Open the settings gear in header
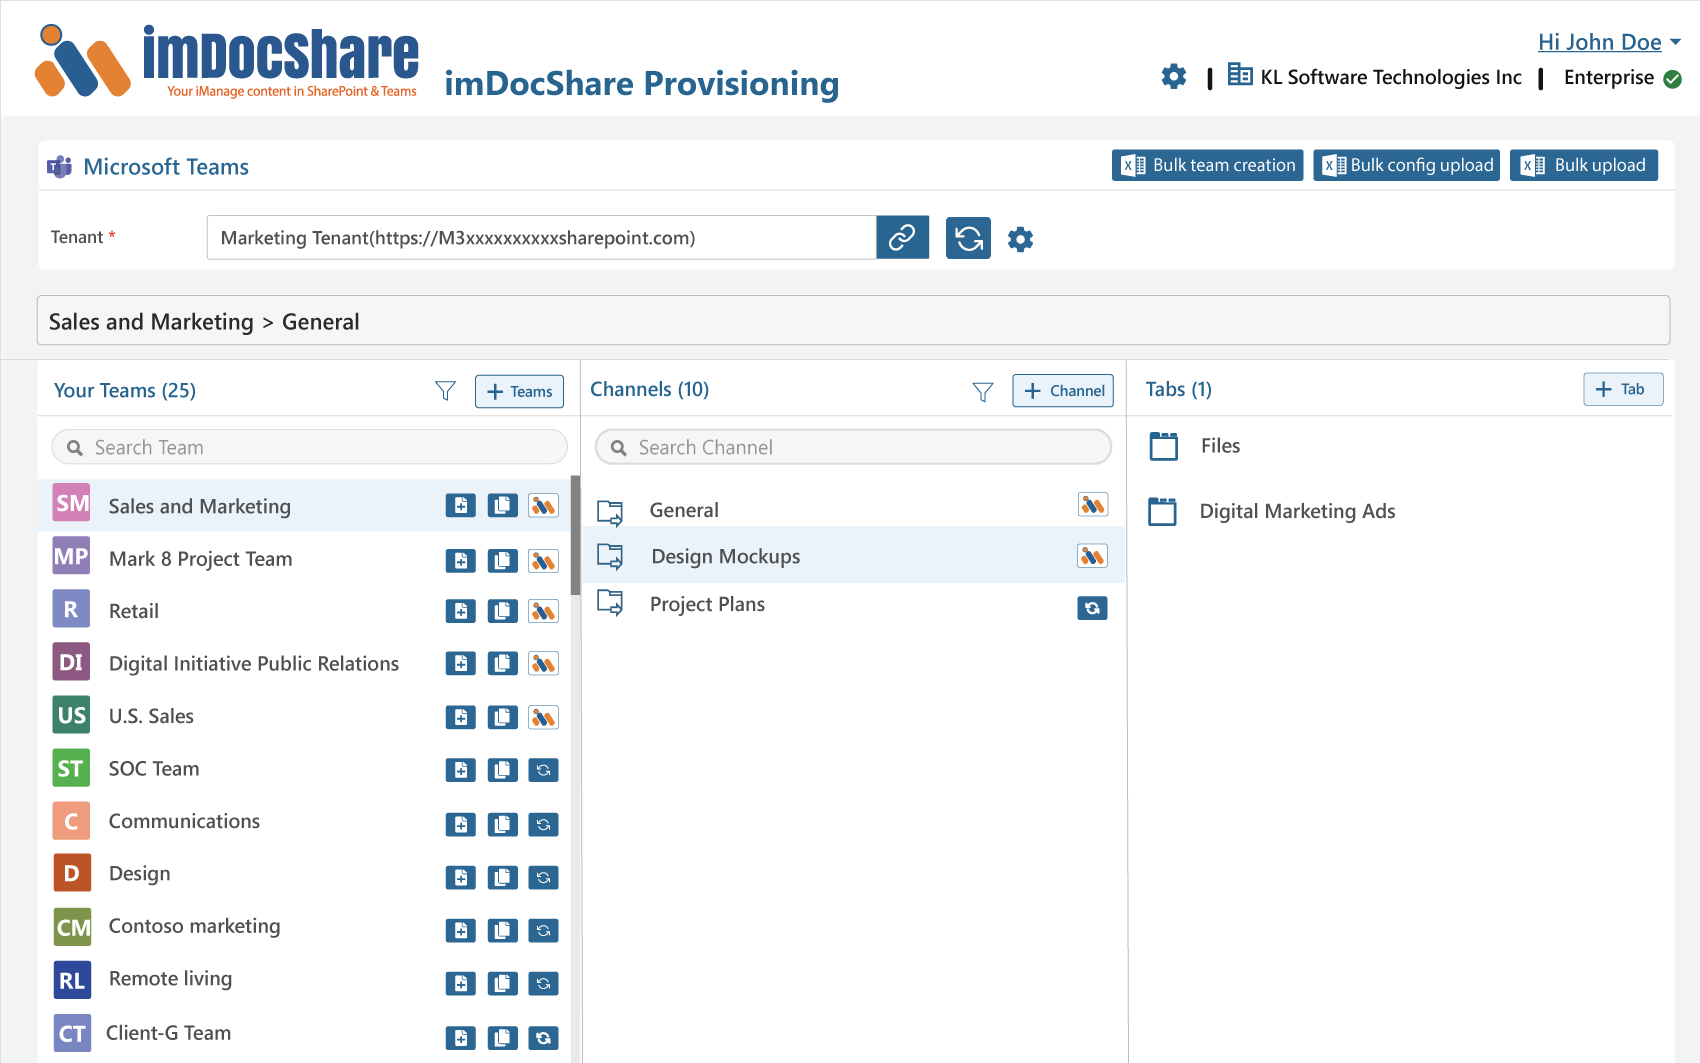Image resolution: width=1700 pixels, height=1063 pixels. click(1174, 77)
